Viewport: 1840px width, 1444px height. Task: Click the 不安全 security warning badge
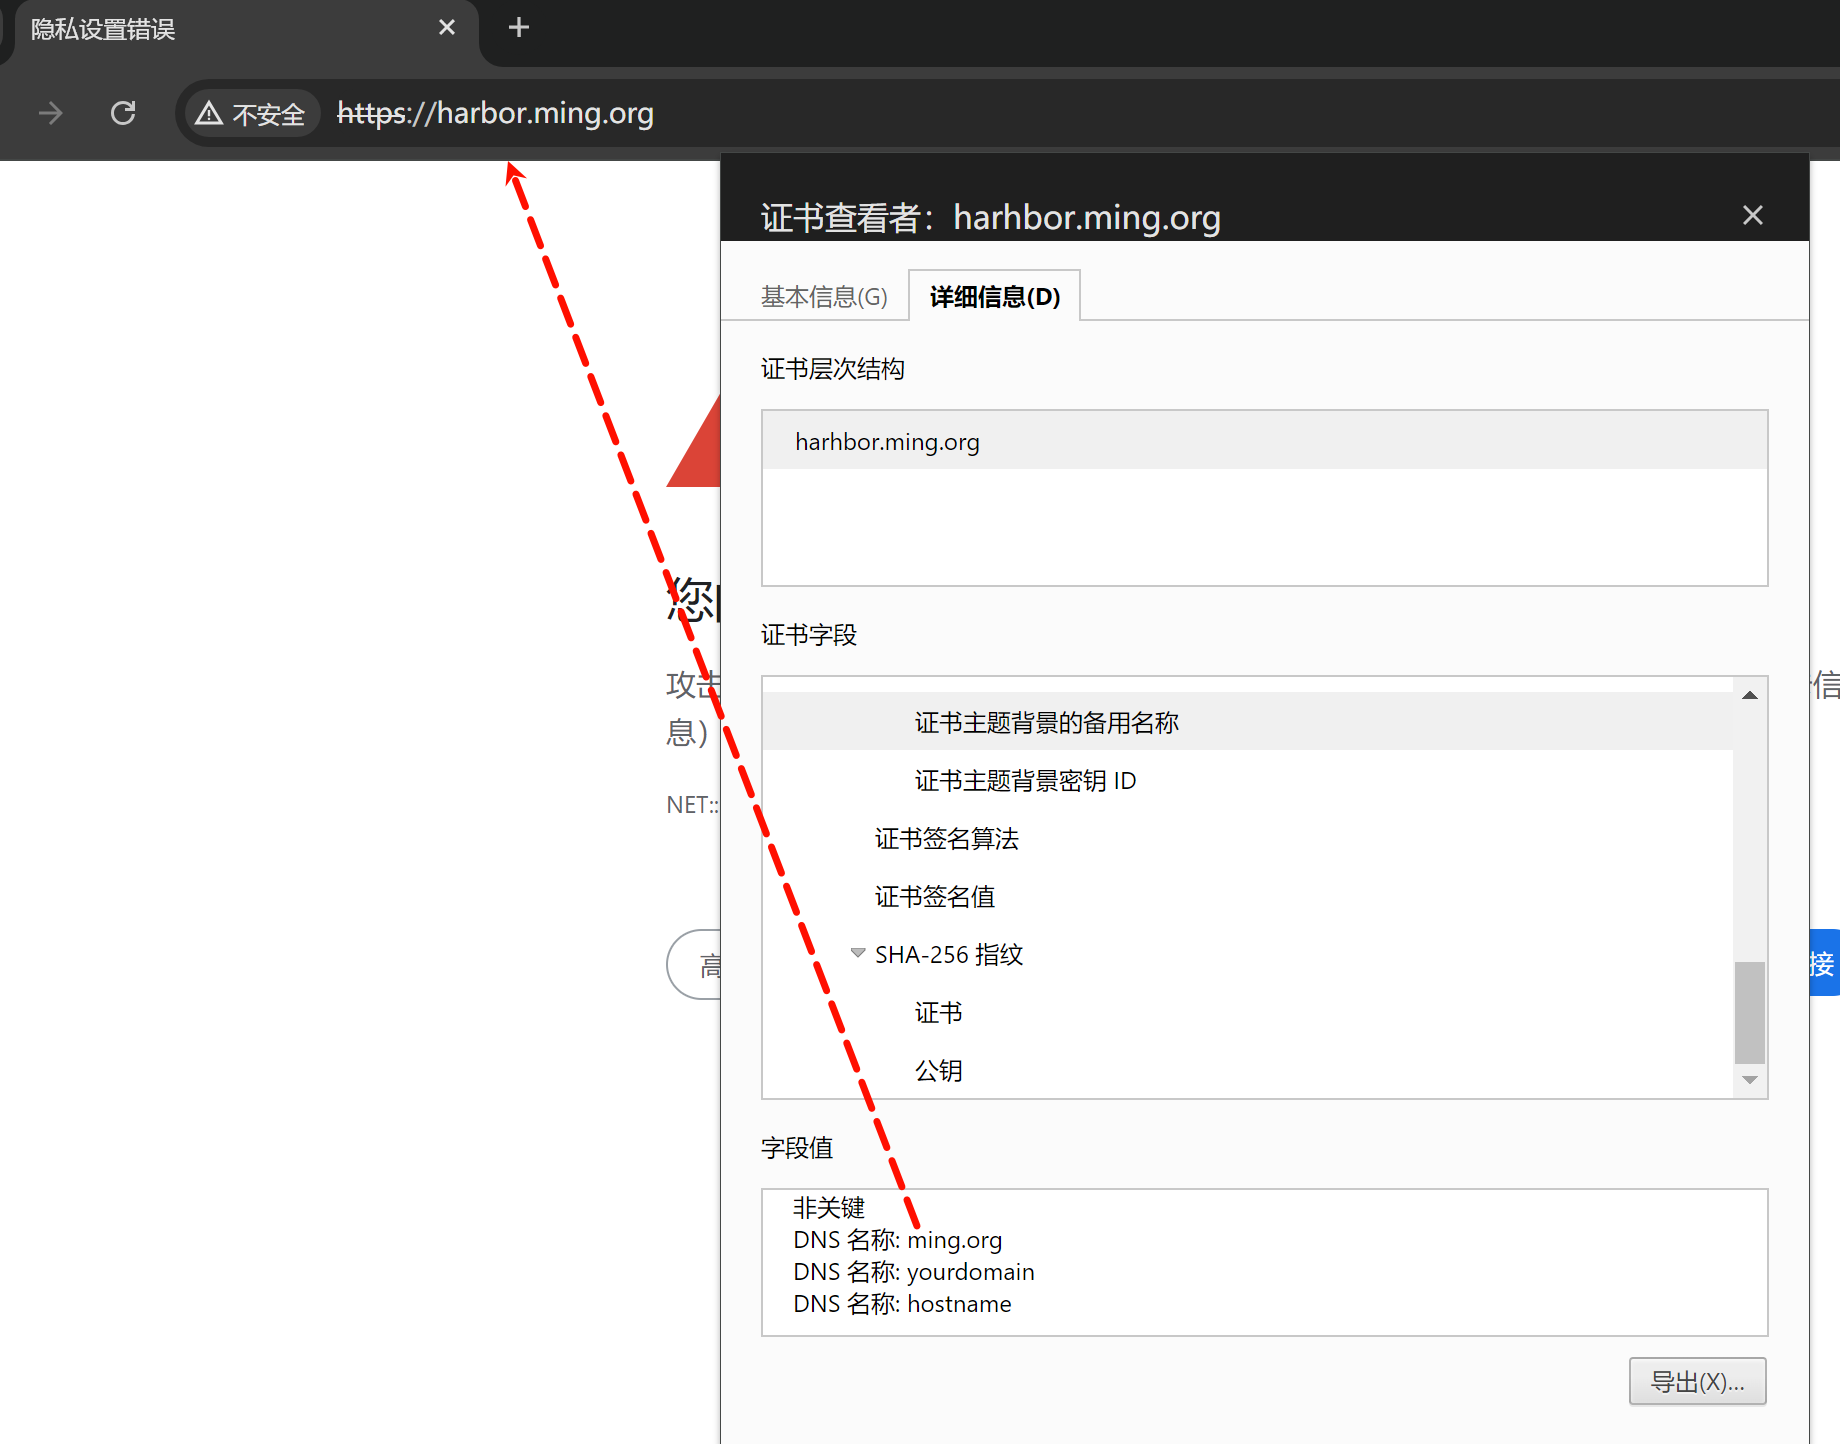[251, 114]
